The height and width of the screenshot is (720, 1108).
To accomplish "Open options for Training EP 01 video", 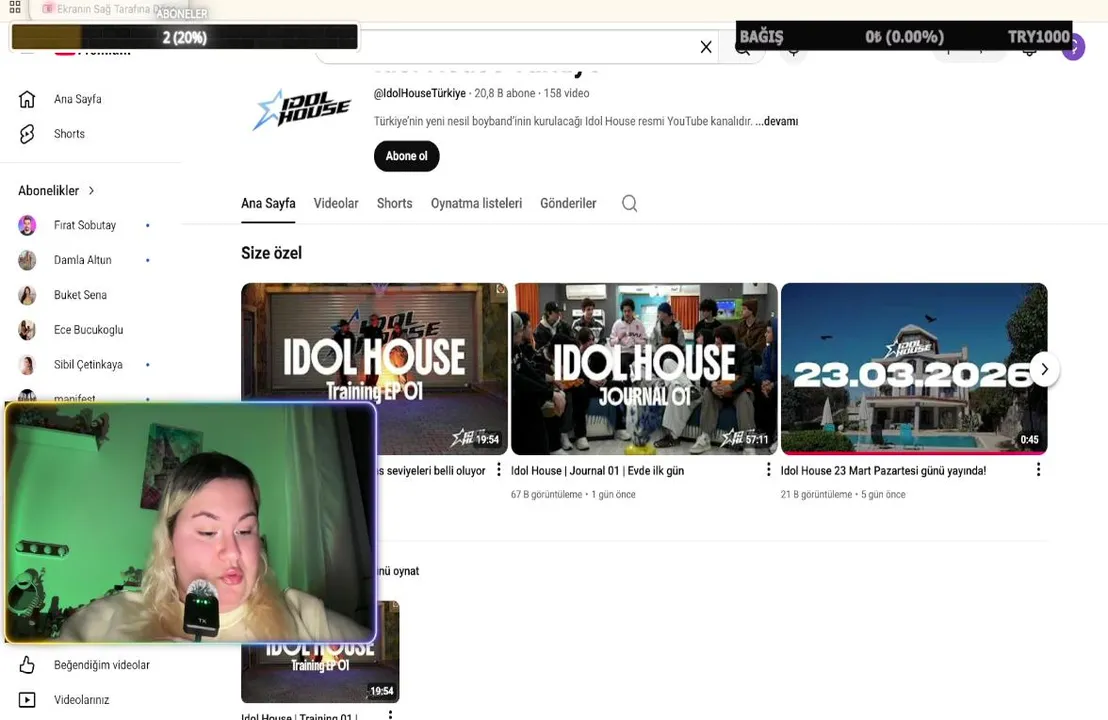I will click(x=499, y=470).
